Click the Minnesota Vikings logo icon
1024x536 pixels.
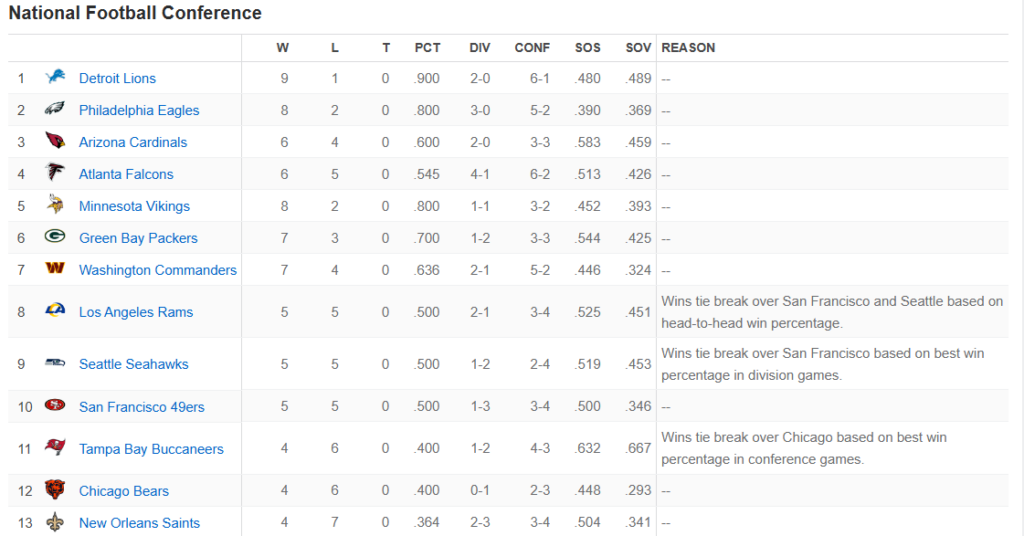point(55,204)
